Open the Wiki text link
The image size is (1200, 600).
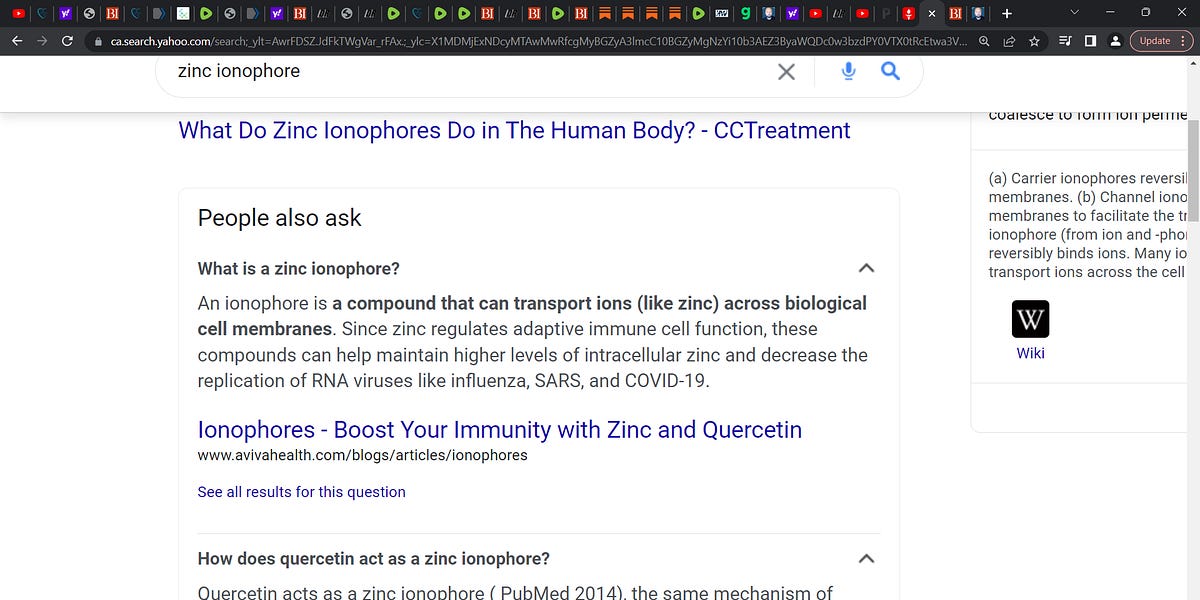click(1031, 353)
